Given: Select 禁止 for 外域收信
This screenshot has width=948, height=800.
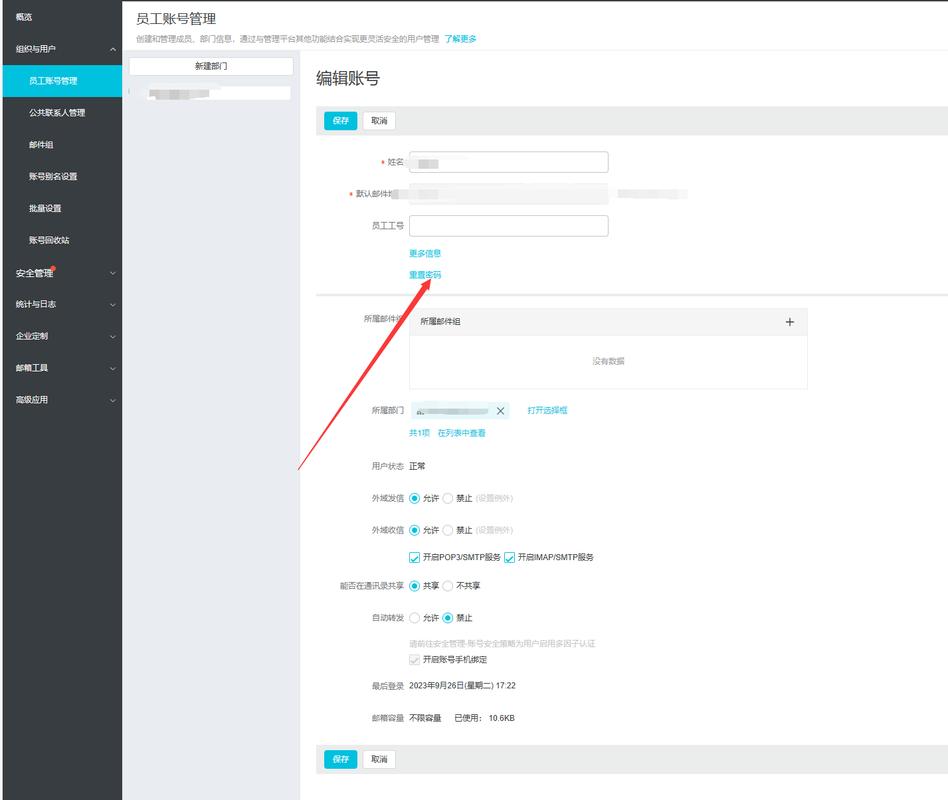Looking at the screenshot, I should pyautogui.click(x=448, y=530).
